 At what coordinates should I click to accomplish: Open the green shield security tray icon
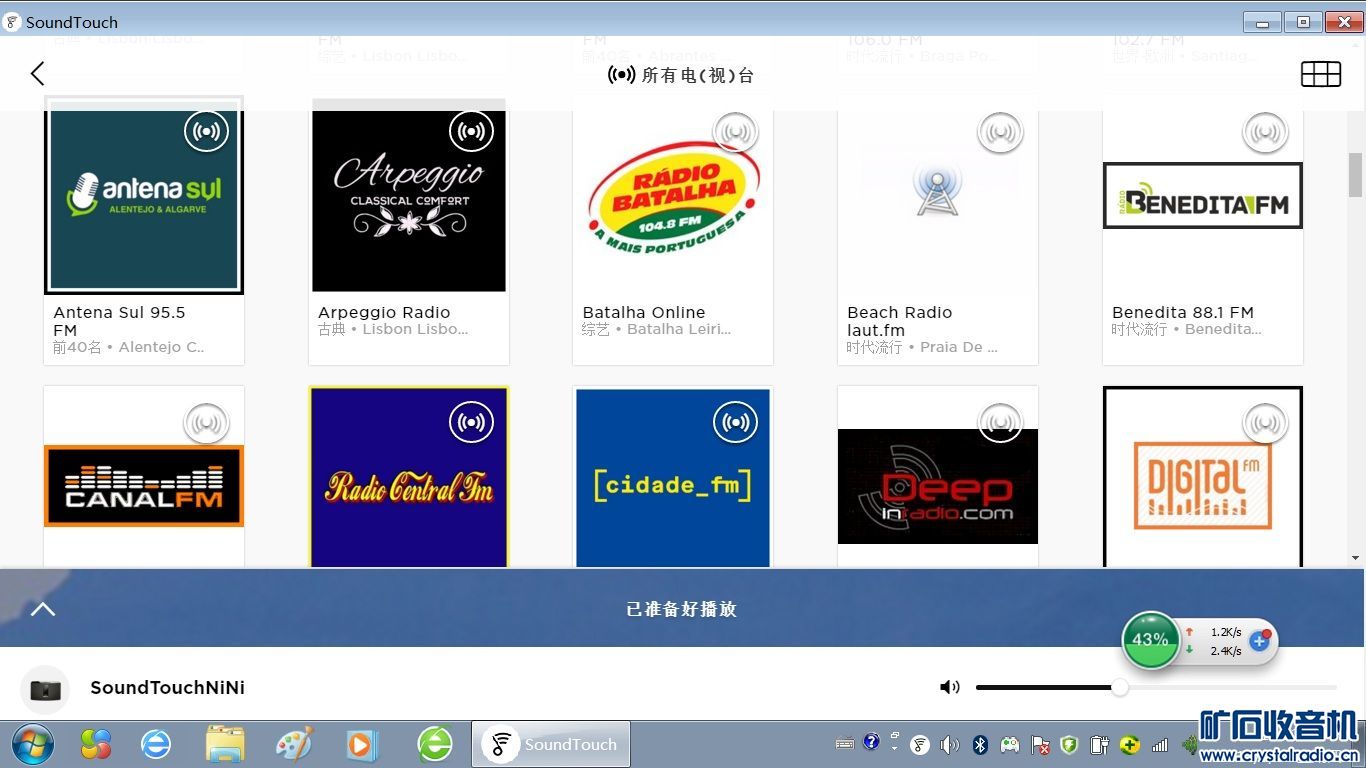1069,744
